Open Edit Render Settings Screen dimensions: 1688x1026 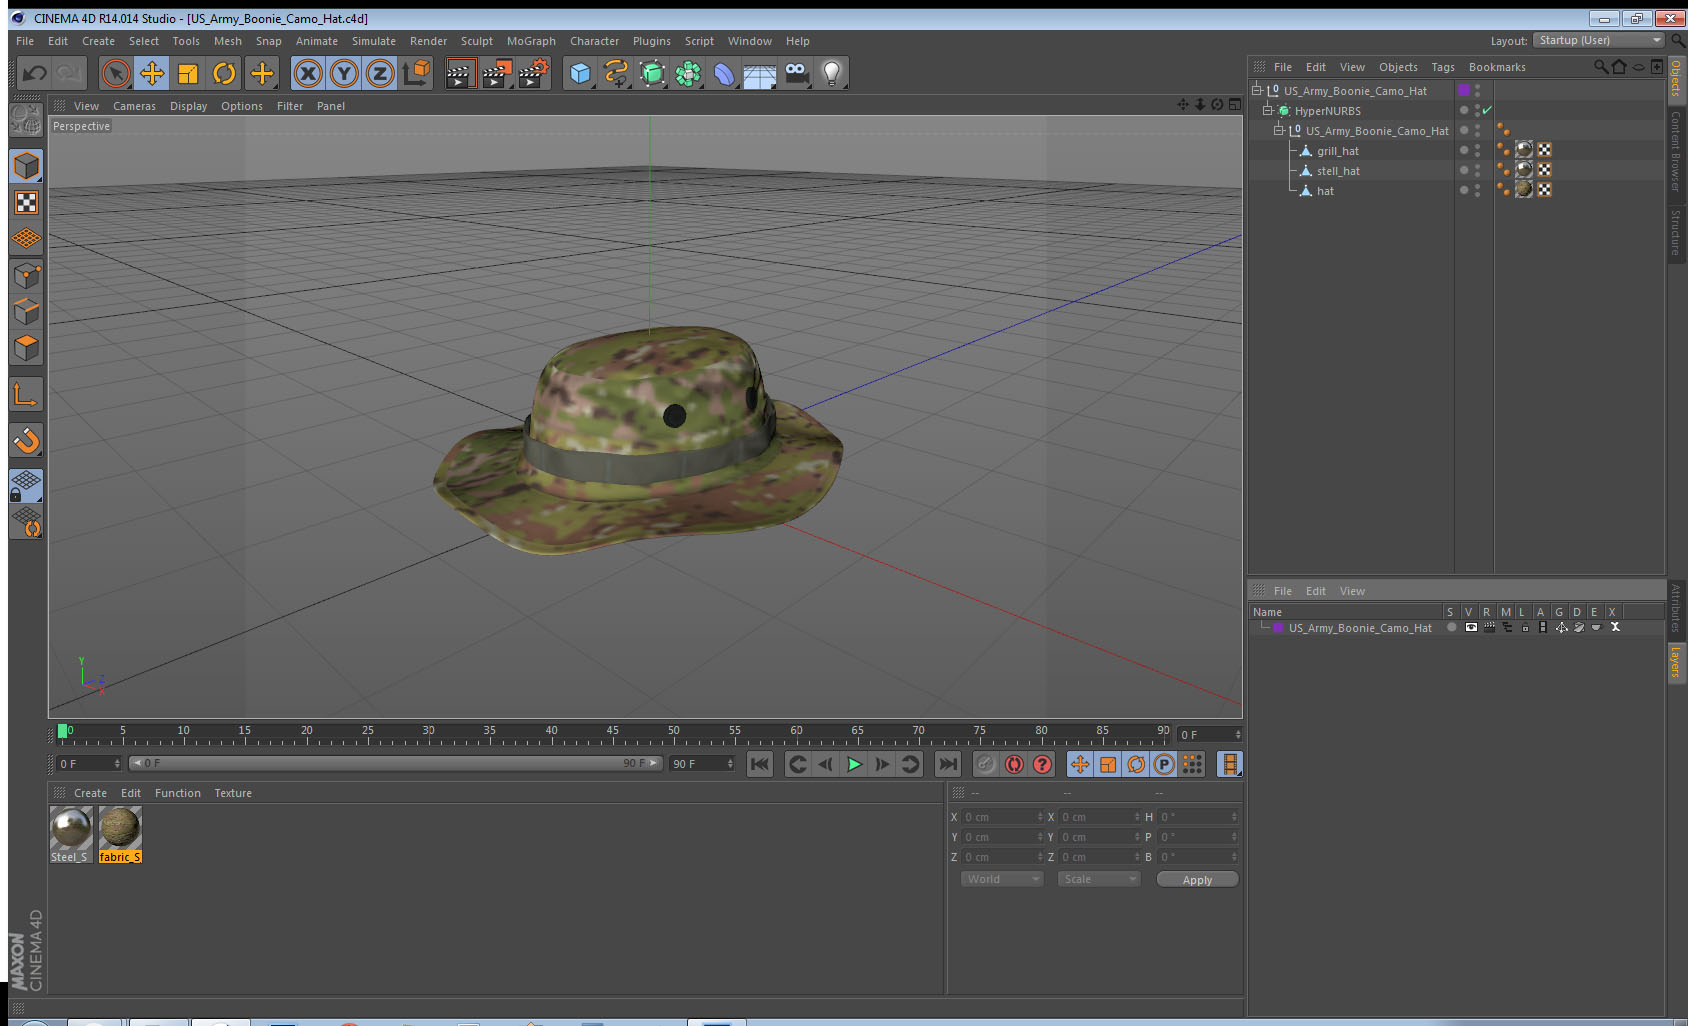534,73
